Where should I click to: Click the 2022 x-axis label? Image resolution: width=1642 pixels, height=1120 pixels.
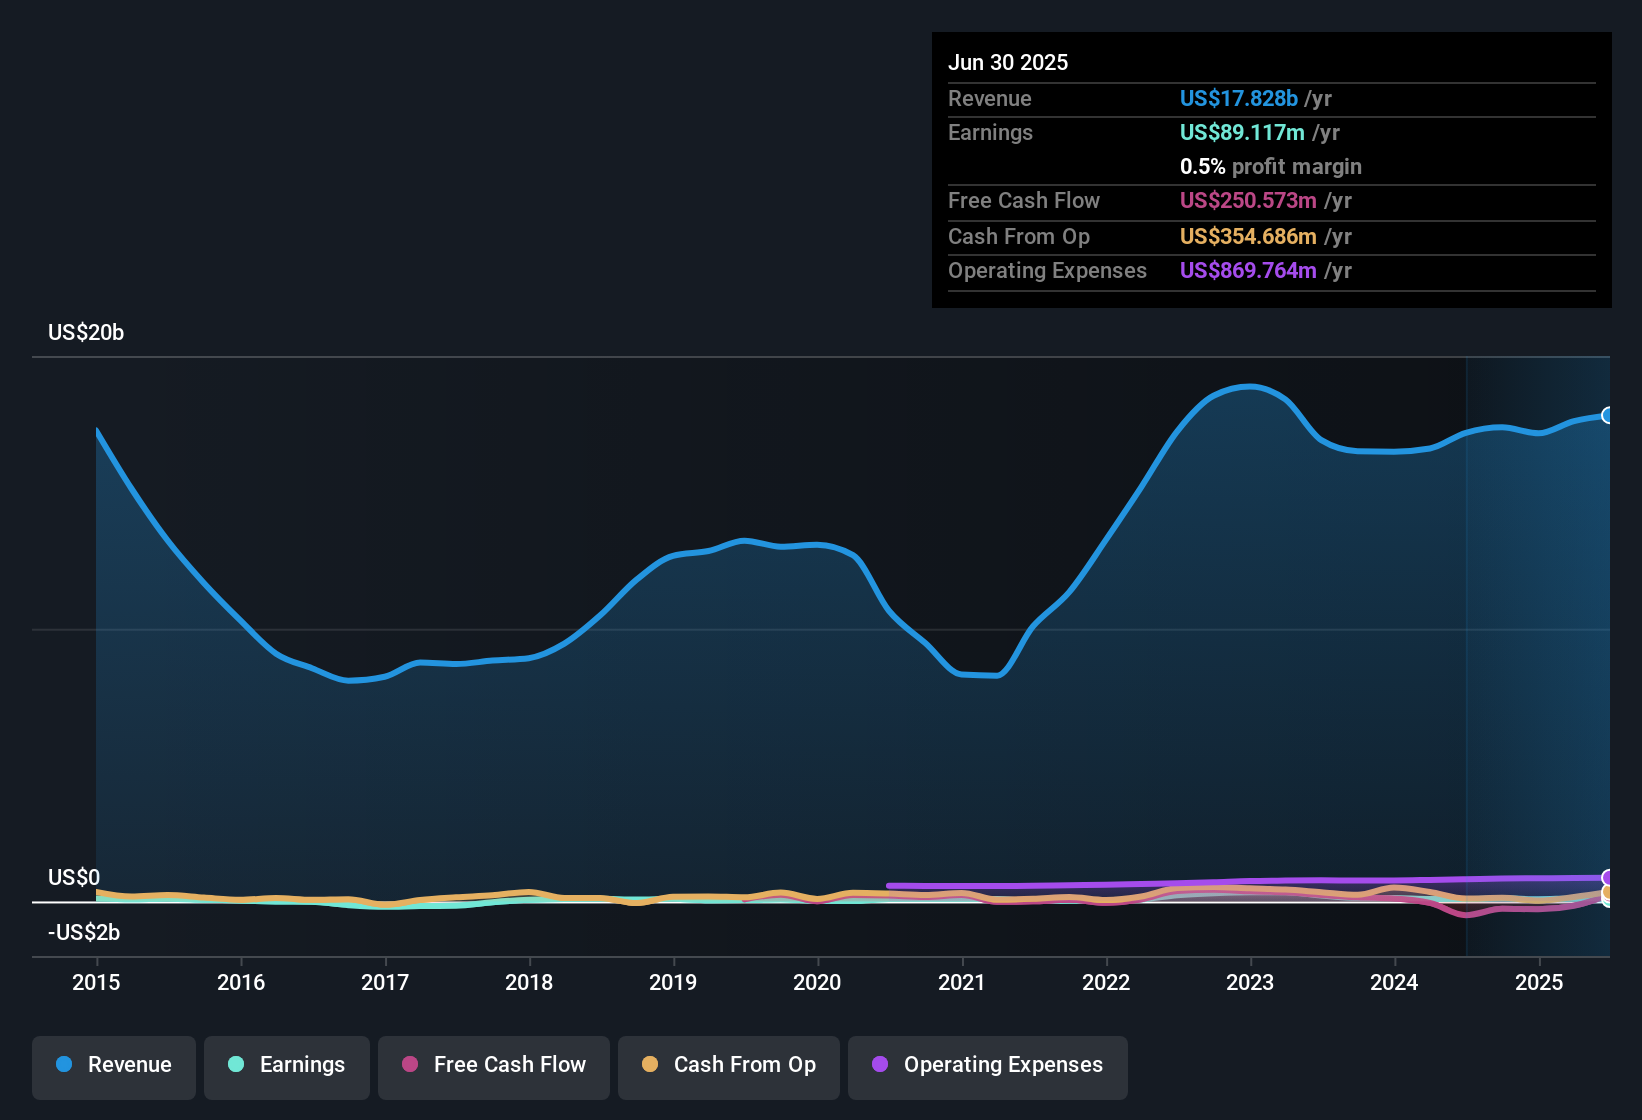click(x=1106, y=983)
